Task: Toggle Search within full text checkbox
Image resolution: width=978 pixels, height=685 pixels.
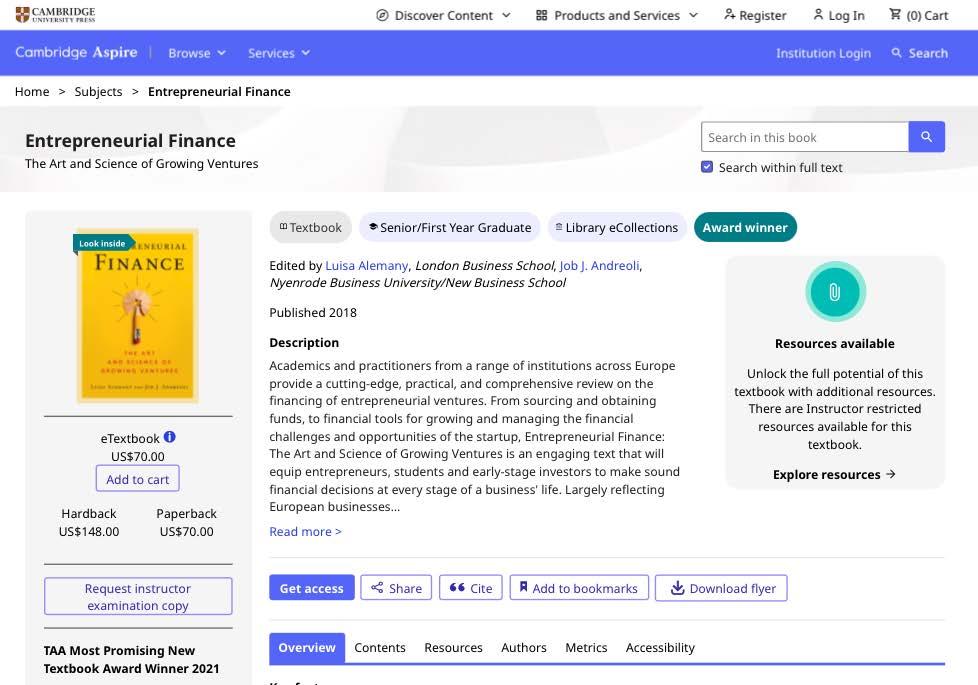Action: tap(707, 167)
